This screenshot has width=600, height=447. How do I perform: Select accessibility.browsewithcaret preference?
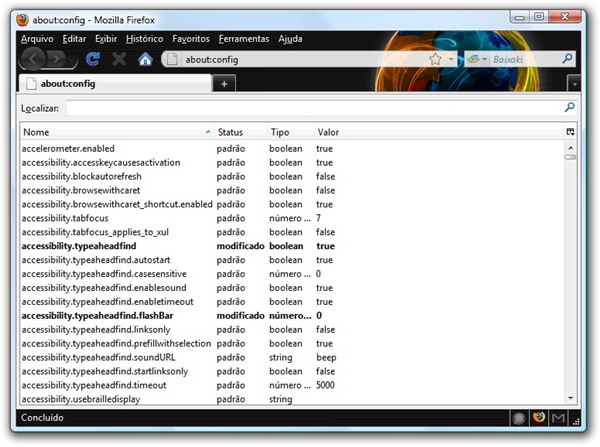coord(292,190)
